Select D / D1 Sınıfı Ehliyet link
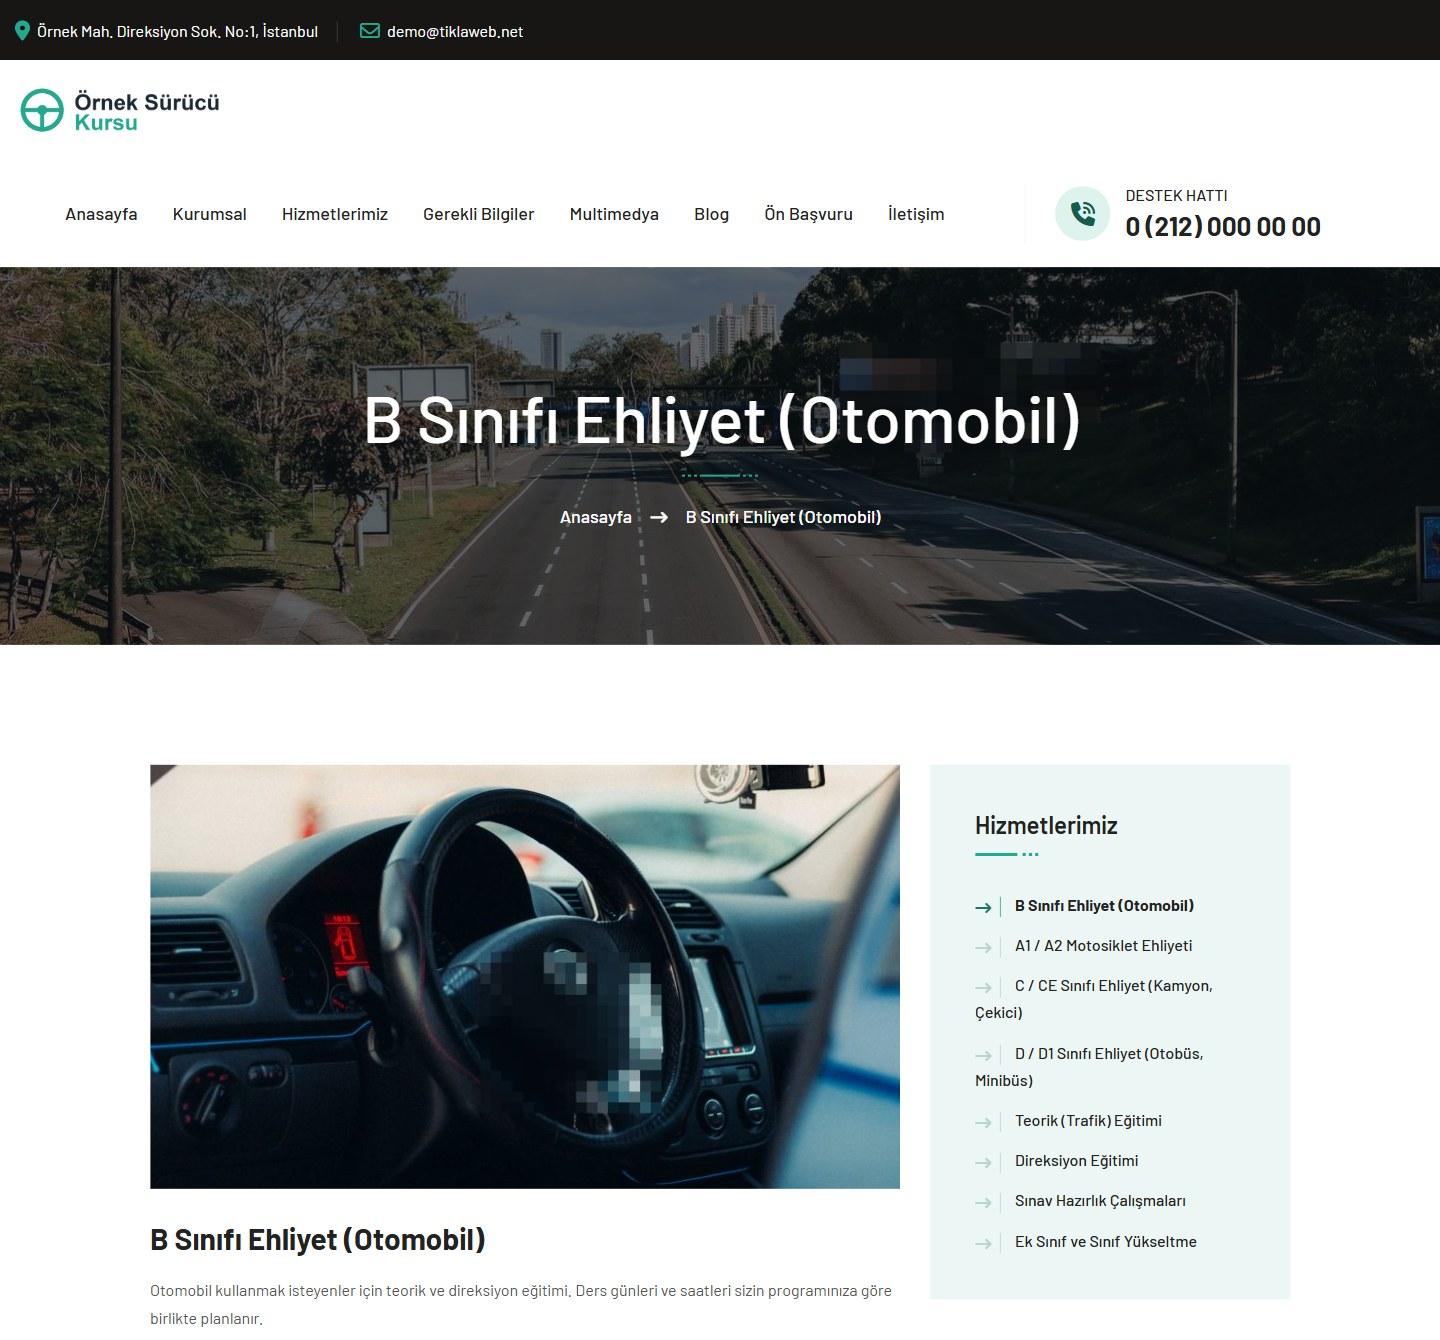This screenshot has height=1340, width=1440. [x=1089, y=1067]
